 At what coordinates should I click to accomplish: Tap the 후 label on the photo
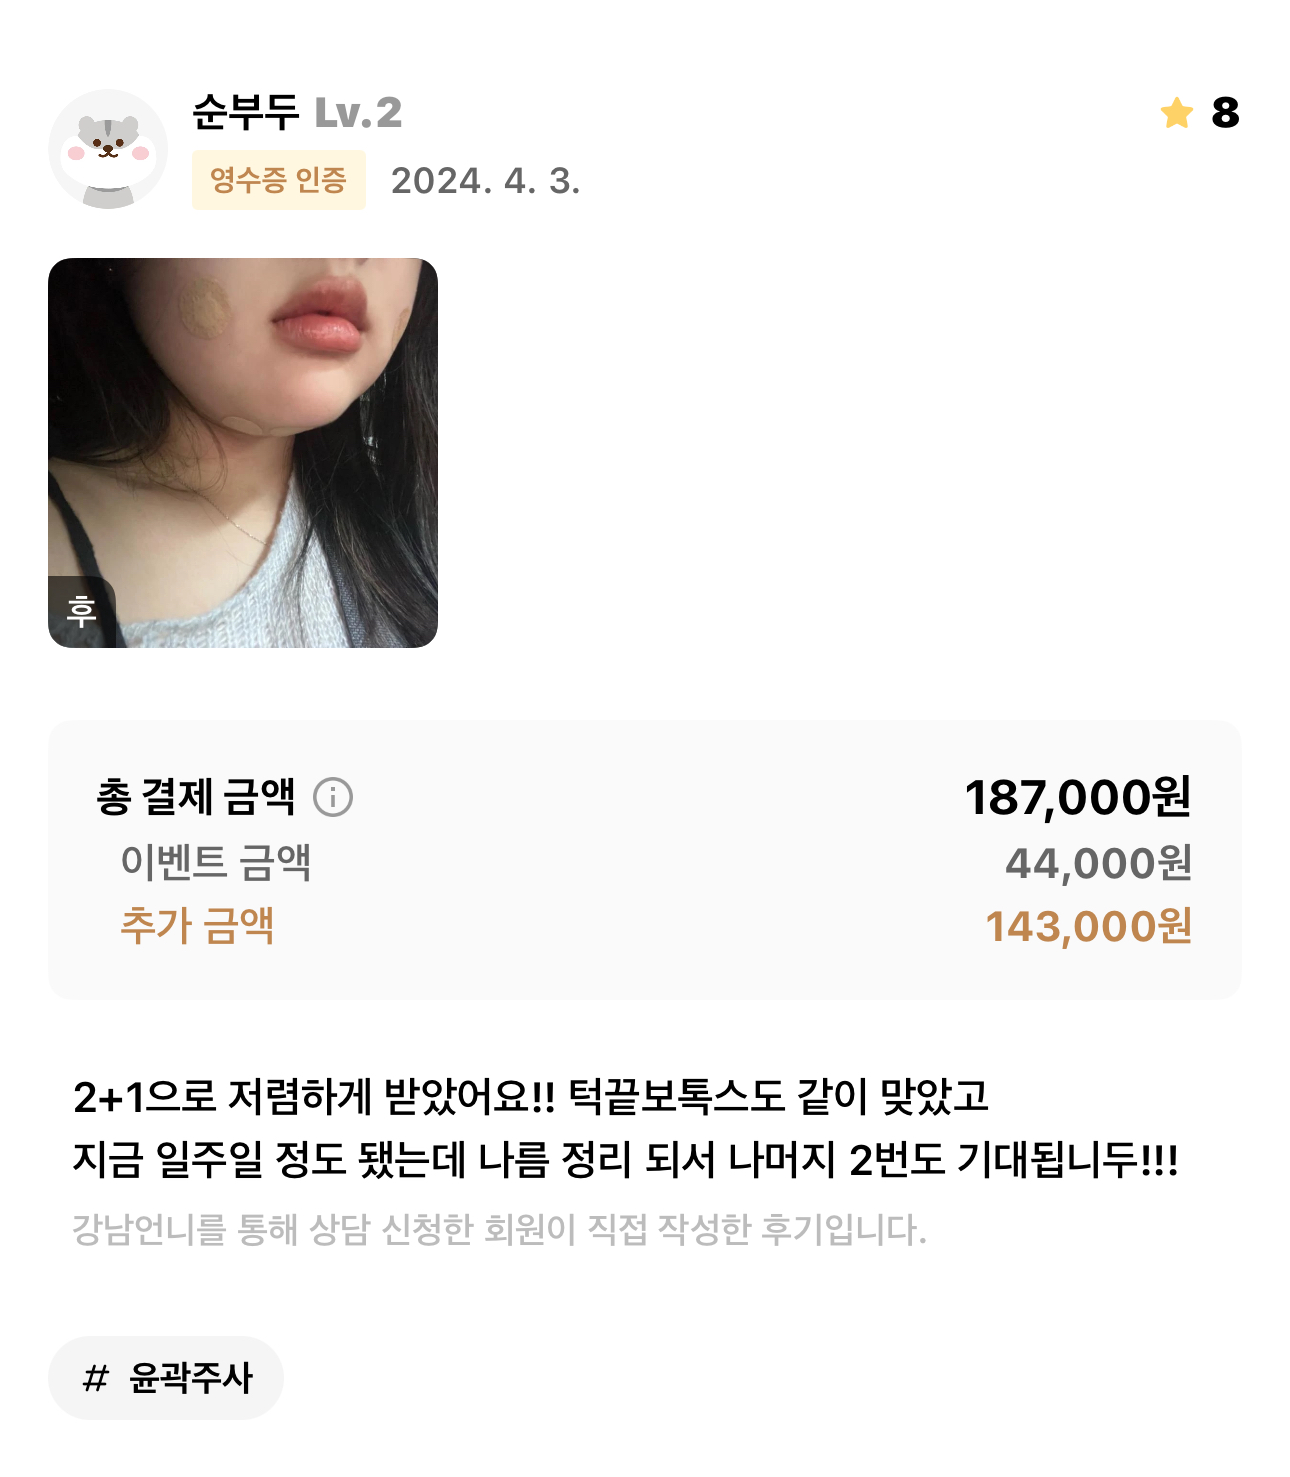click(x=82, y=611)
